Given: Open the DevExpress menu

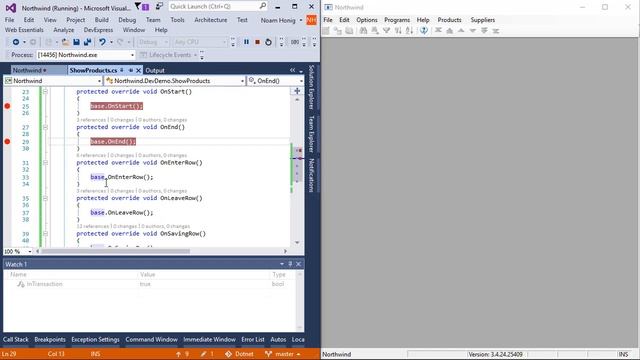Looking at the screenshot, I should point(98,30).
